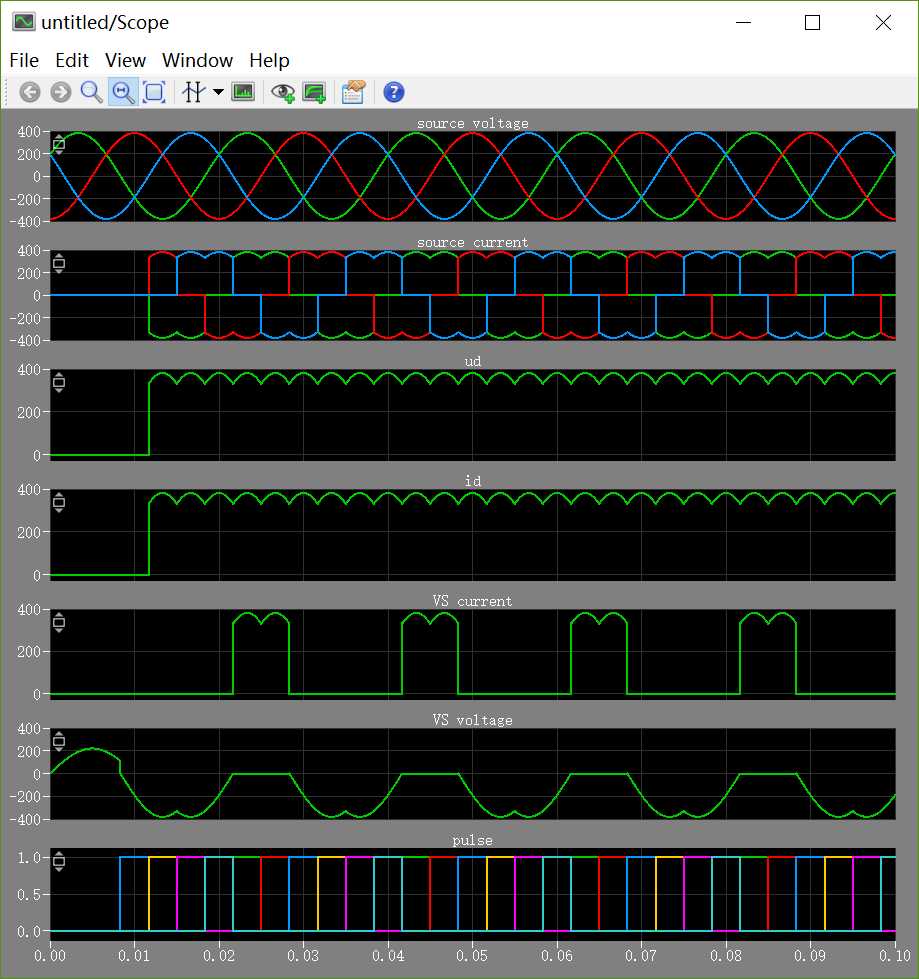Save the current view with eye icon
919x979 pixels.
pos(283,92)
